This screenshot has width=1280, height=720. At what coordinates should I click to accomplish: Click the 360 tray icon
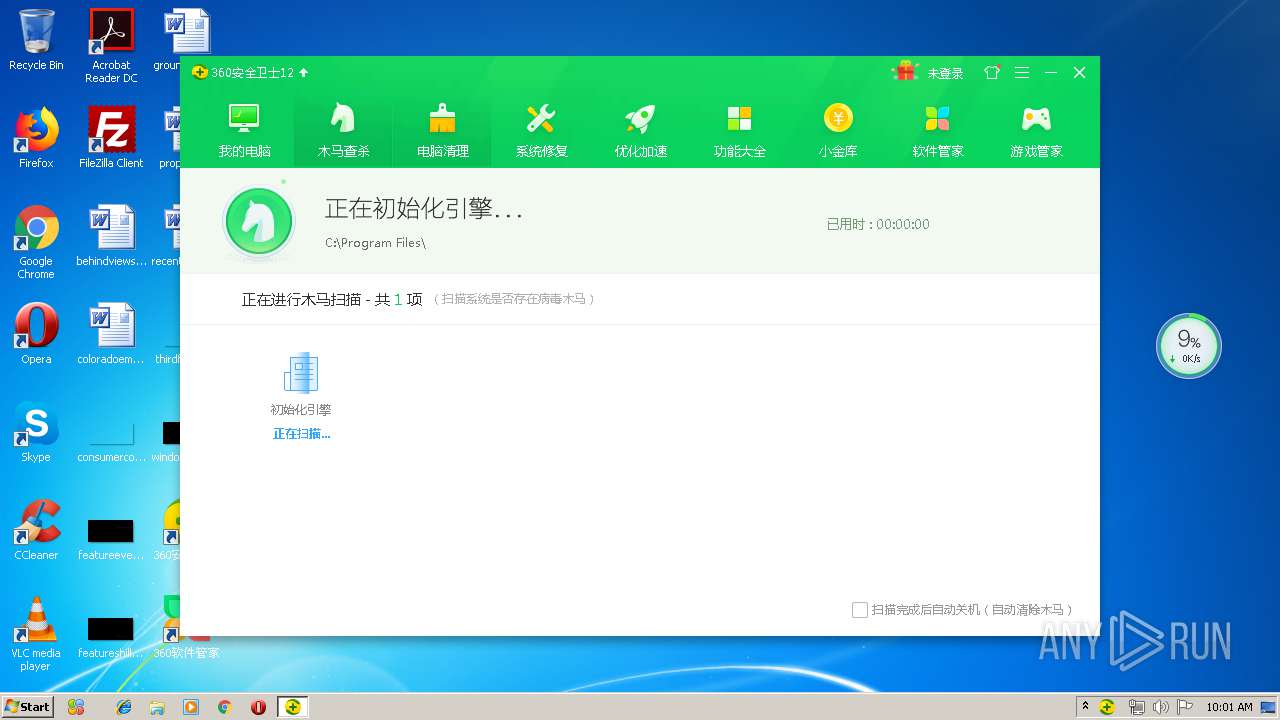1107,706
